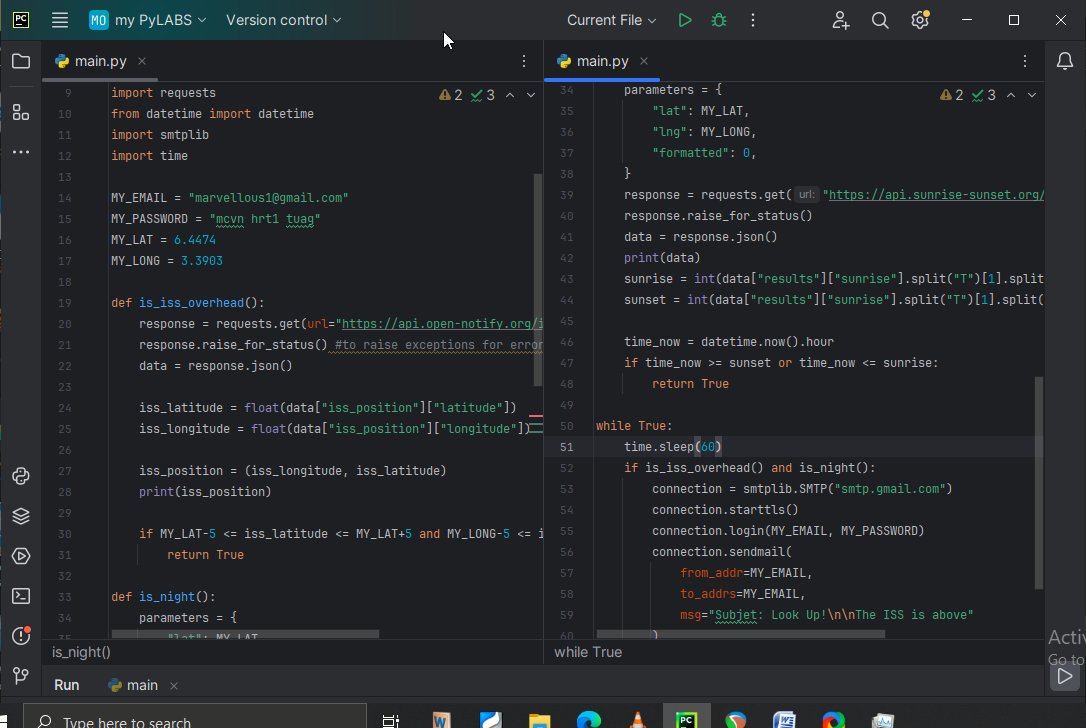Click MY_EMAIL assignment line
Viewport: 1086px width, 728px height.
point(229,197)
